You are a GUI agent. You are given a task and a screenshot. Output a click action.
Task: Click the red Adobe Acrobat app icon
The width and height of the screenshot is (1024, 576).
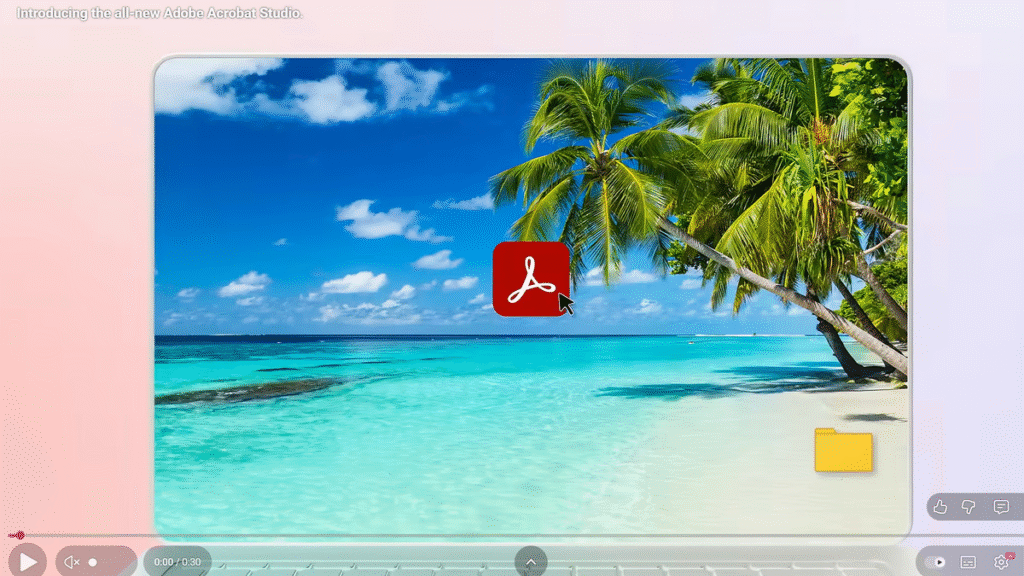(531, 279)
